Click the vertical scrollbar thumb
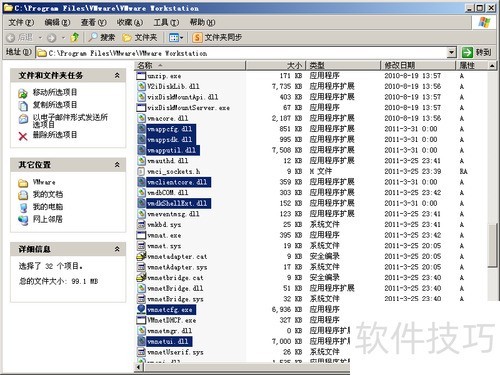This screenshot has width=500, height=375. click(x=492, y=246)
